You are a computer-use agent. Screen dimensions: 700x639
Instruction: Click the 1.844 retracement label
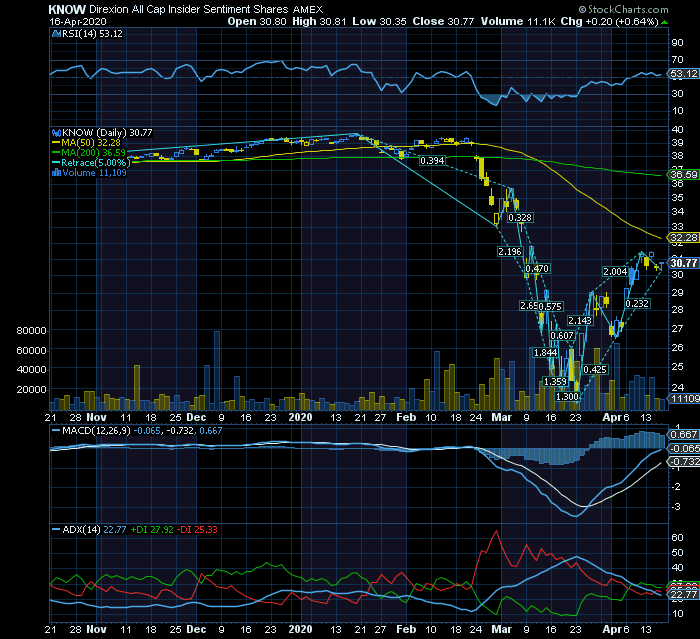click(546, 353)
